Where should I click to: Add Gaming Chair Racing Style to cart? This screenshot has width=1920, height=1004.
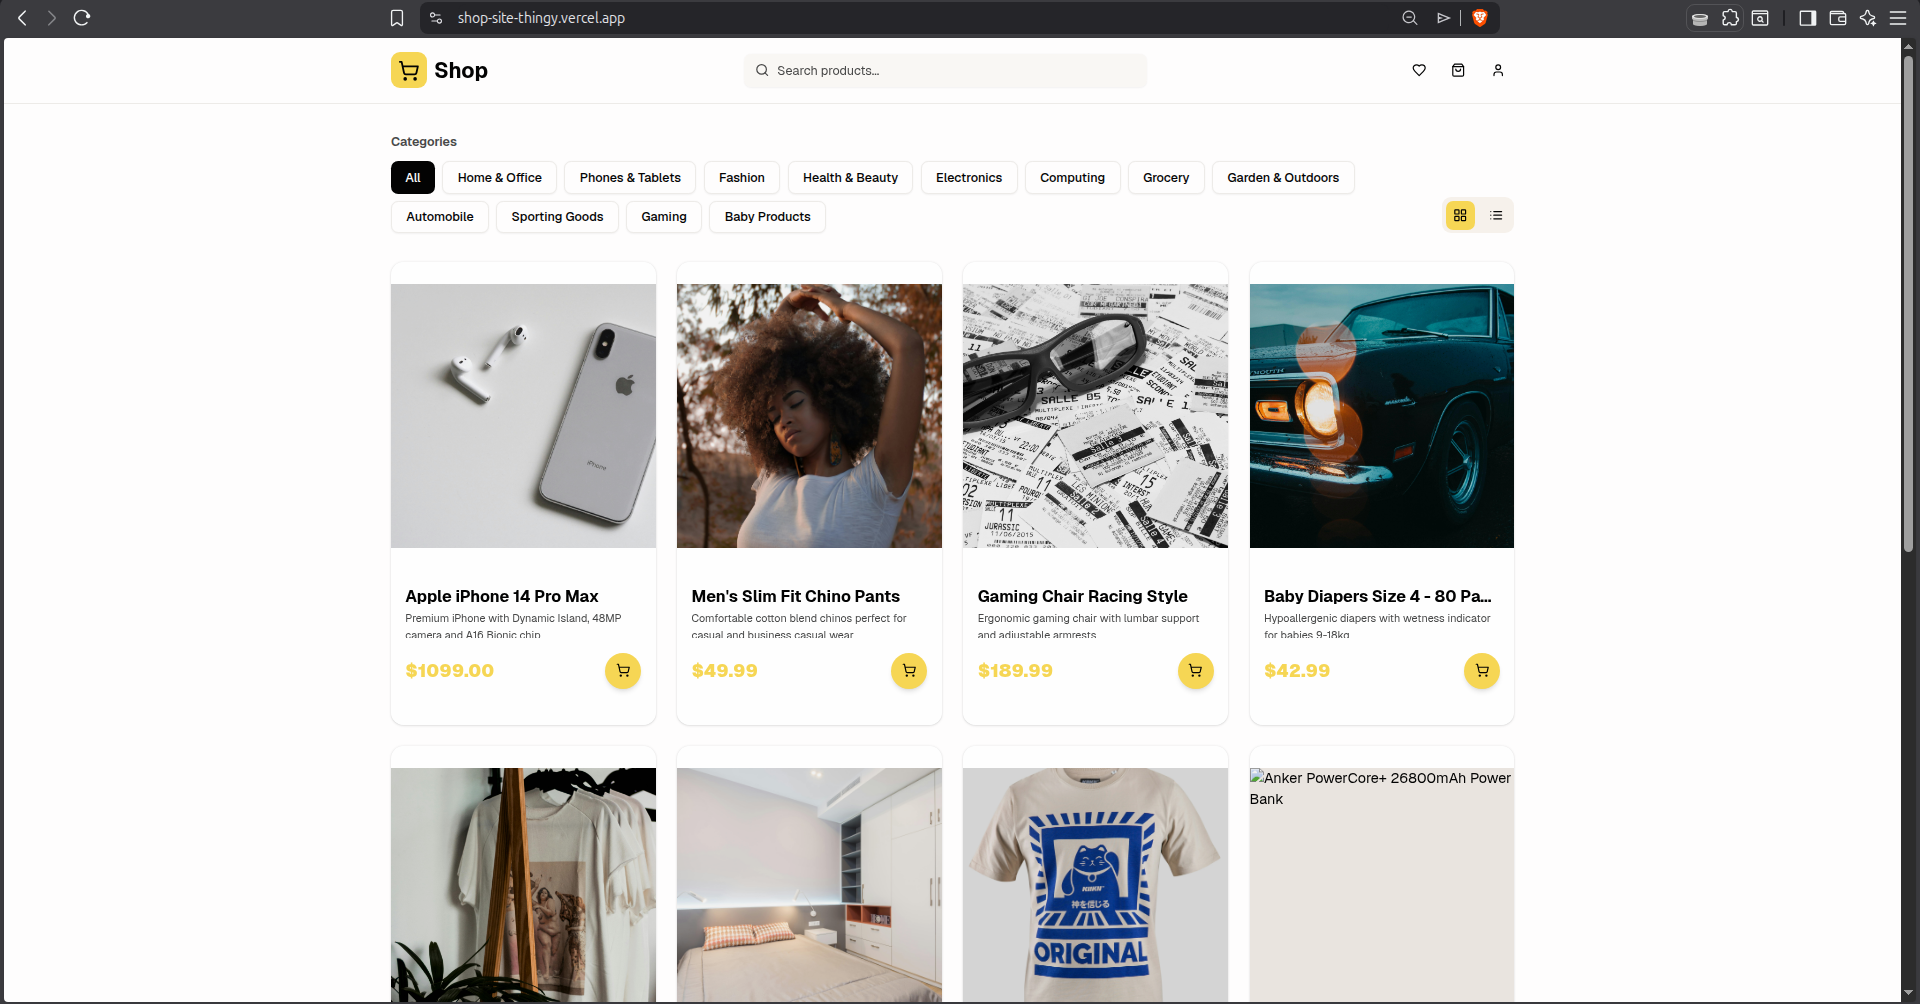tap(1195, 671)
